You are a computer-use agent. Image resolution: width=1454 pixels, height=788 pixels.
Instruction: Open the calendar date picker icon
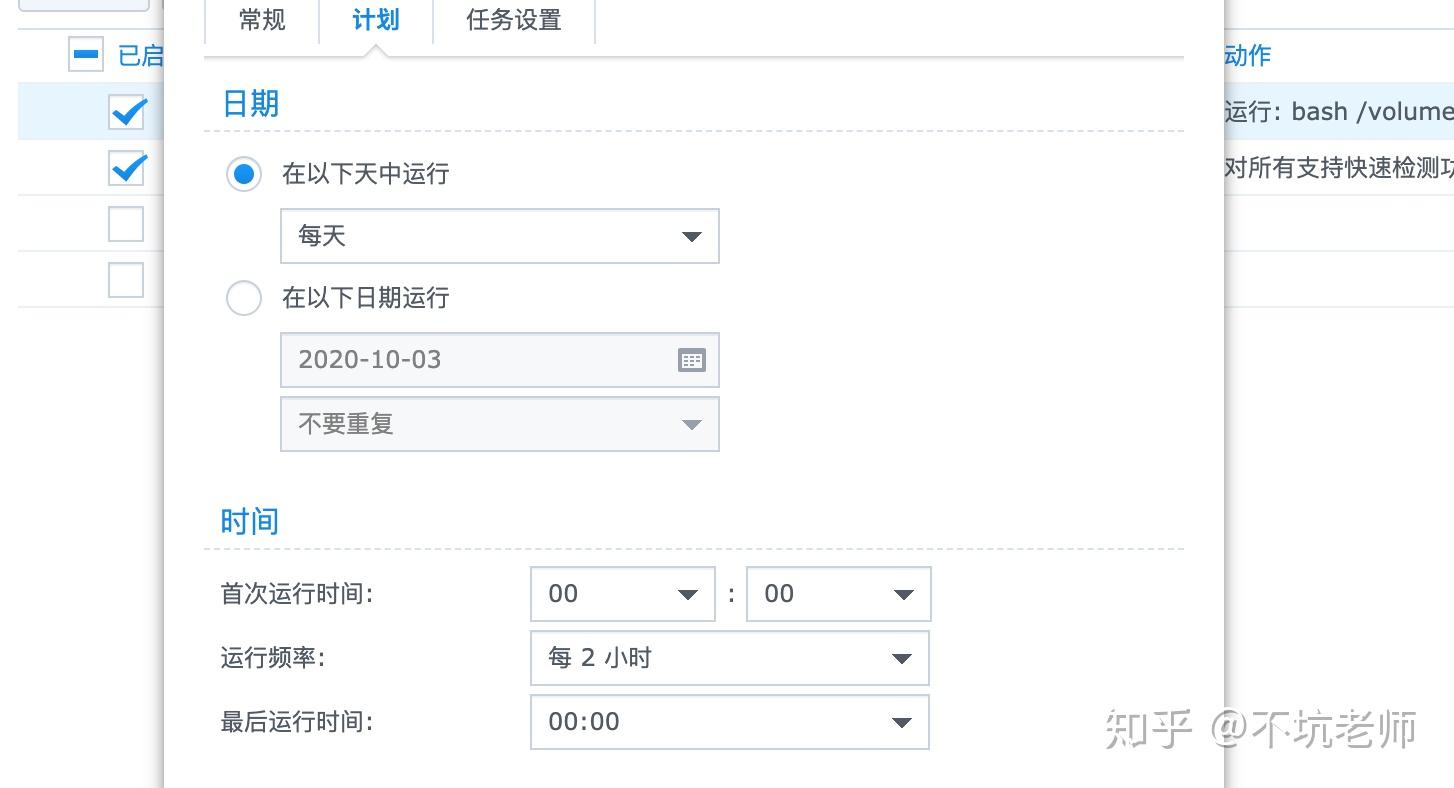[x=692, y=359]
